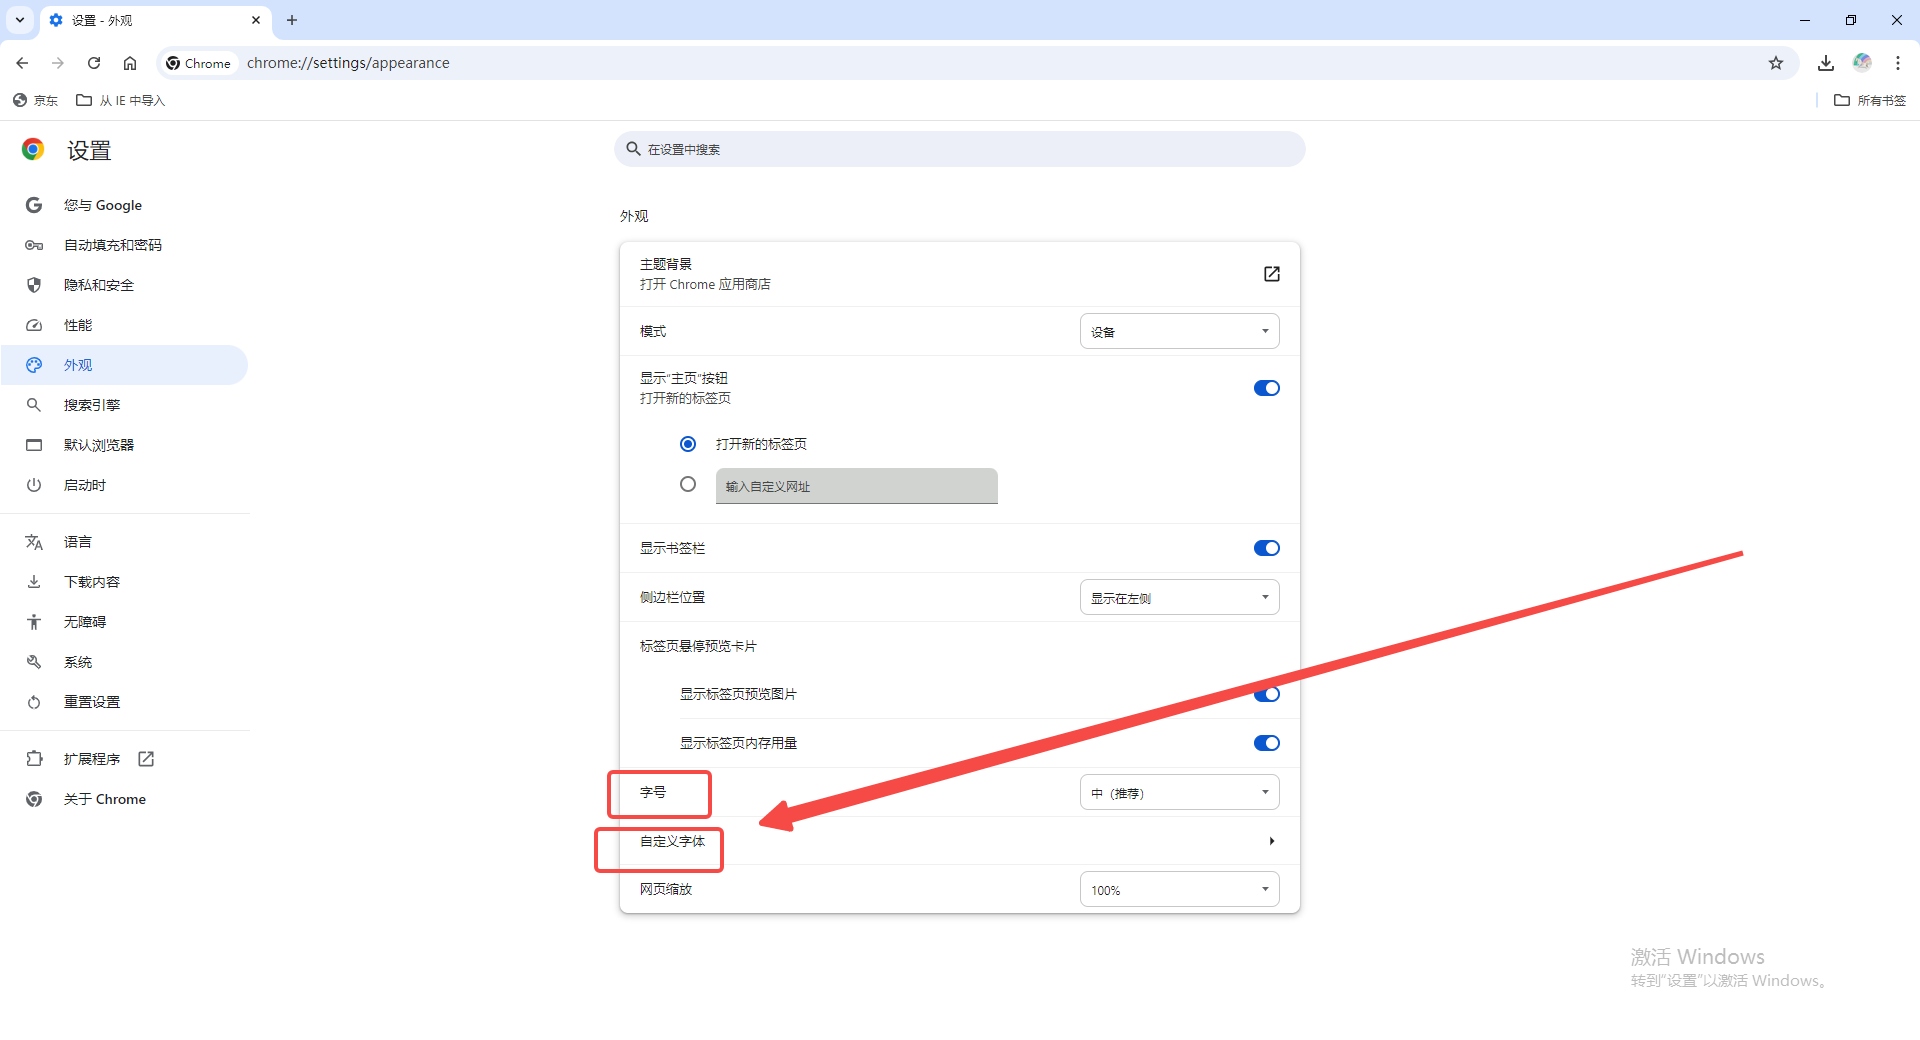Click the key icon for autofill
This screenshot has width=1920, height=1040.
pyautogui.click(x=34, y=245)
